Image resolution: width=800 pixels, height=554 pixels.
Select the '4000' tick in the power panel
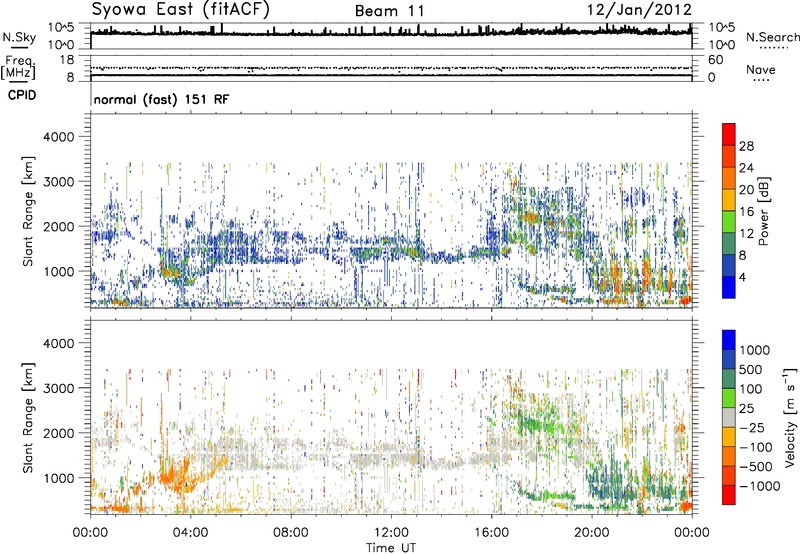[x=58, y=137]
